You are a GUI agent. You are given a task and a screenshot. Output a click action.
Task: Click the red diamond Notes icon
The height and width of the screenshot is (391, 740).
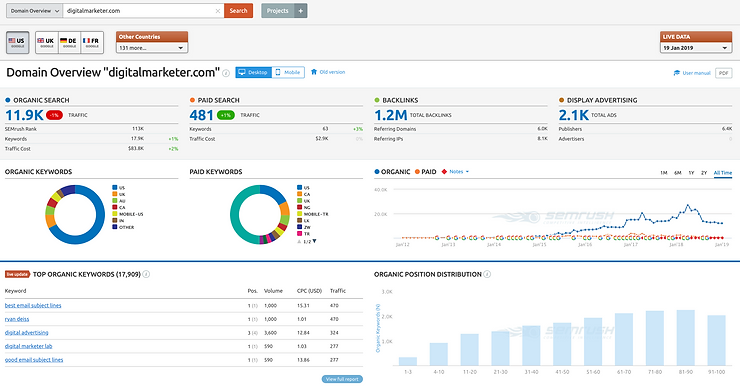(x=444, y=171)
